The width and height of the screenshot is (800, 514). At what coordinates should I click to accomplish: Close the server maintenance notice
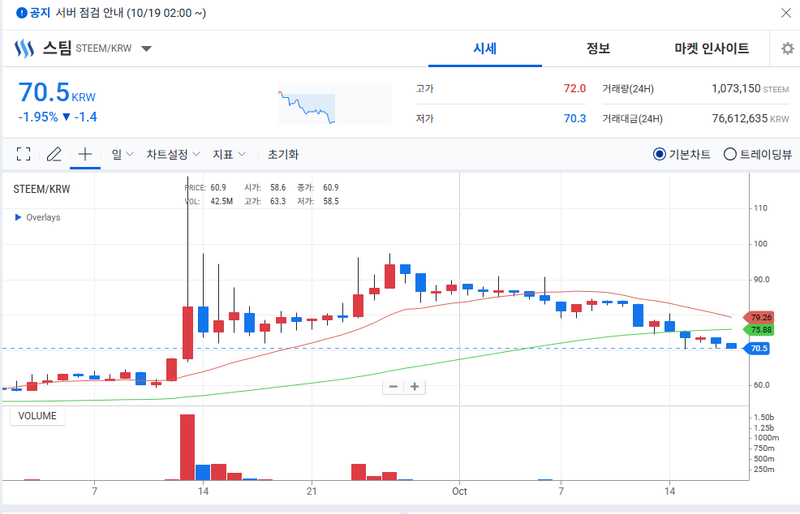tap(786, 13)
